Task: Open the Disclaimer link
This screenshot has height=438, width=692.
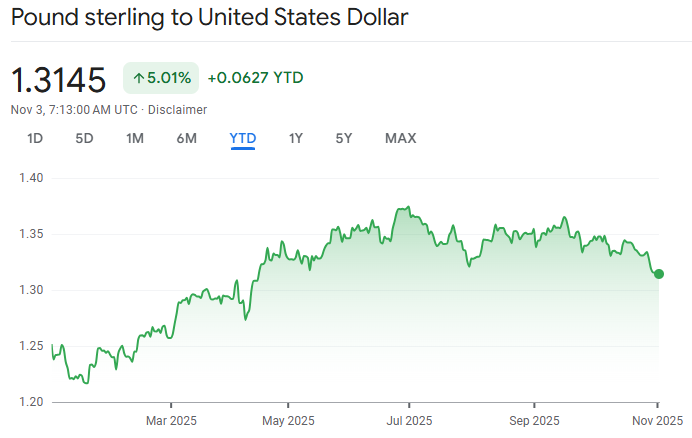Action: click(x=178, y=109)
